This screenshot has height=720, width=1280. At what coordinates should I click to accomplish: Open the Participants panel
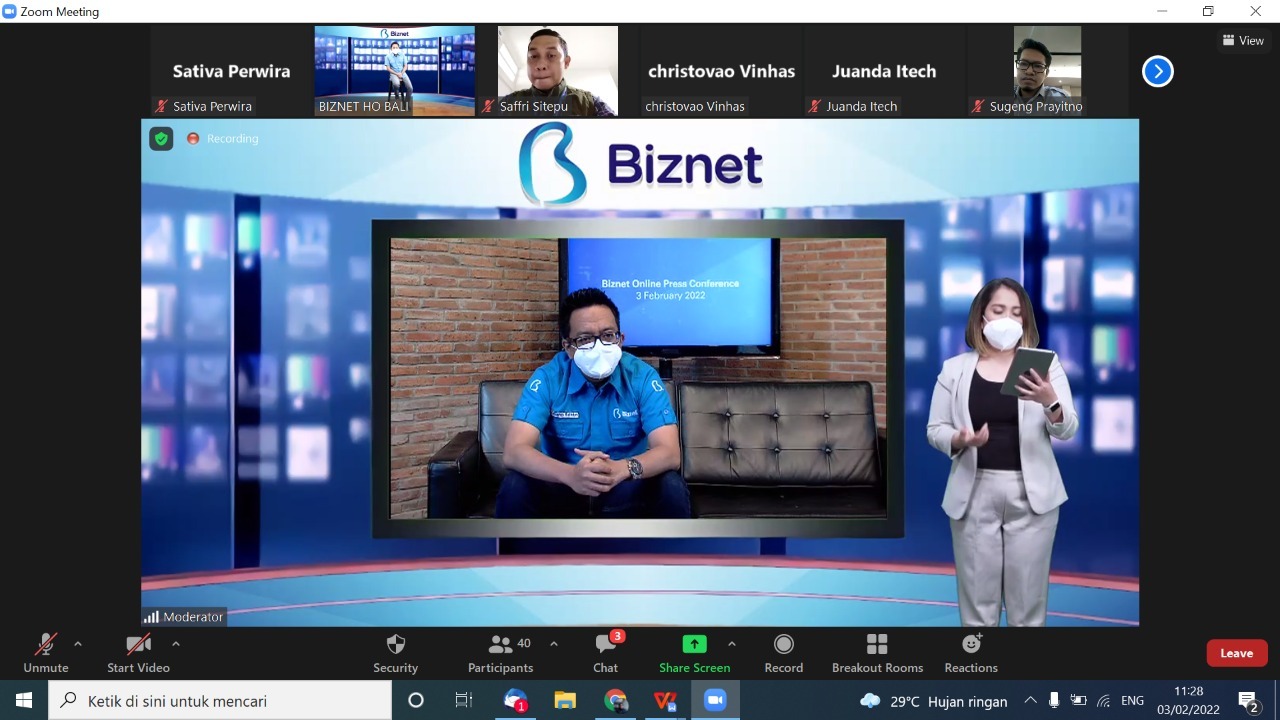coord(501,654)
